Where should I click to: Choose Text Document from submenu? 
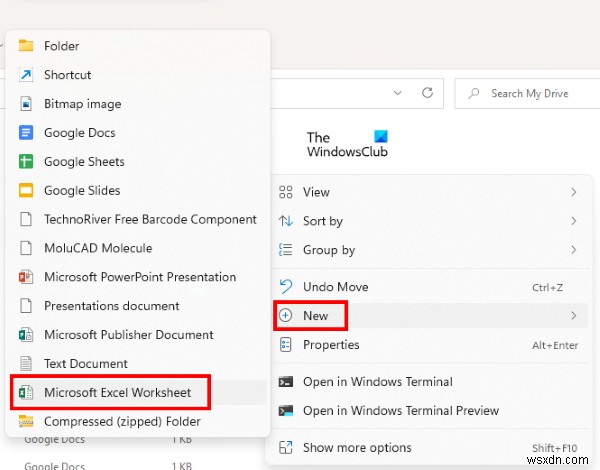pyautogui.click(x=138, y=364)
